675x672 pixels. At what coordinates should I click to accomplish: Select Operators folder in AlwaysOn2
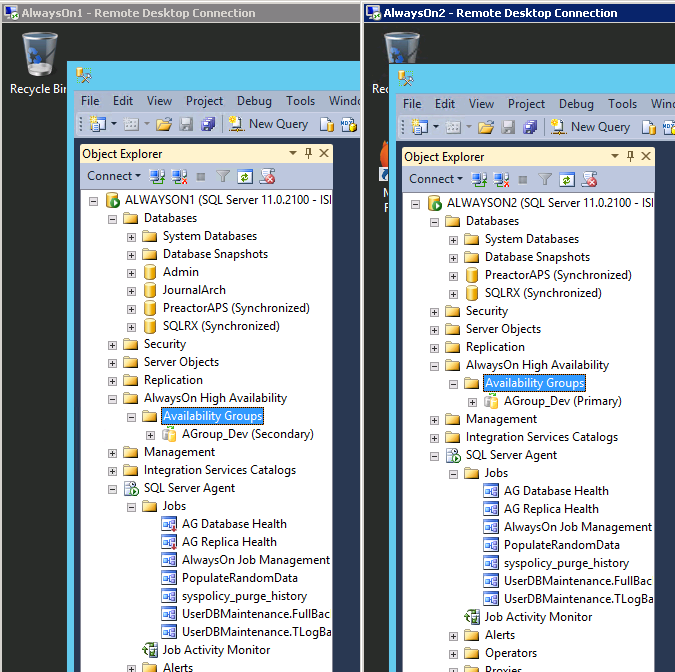[x=511, y=653]
